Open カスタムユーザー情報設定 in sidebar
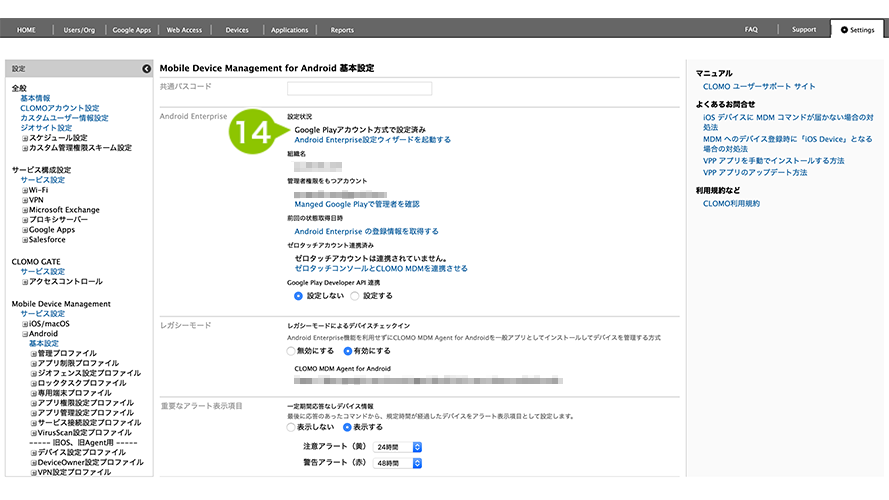Viewport: 889px width, 500px height. click(64, 118)
